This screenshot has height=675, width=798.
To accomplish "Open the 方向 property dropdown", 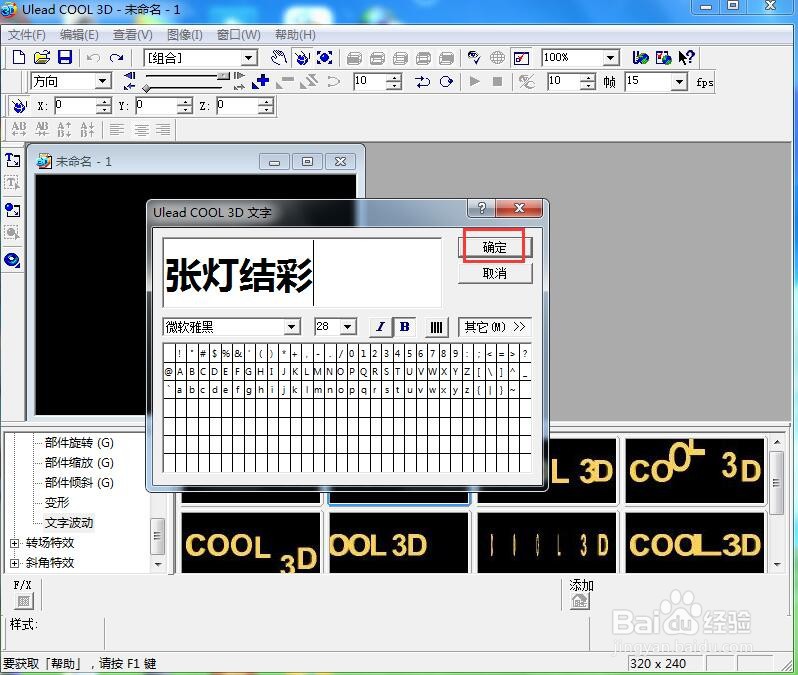I will click(x=103, y=81).
